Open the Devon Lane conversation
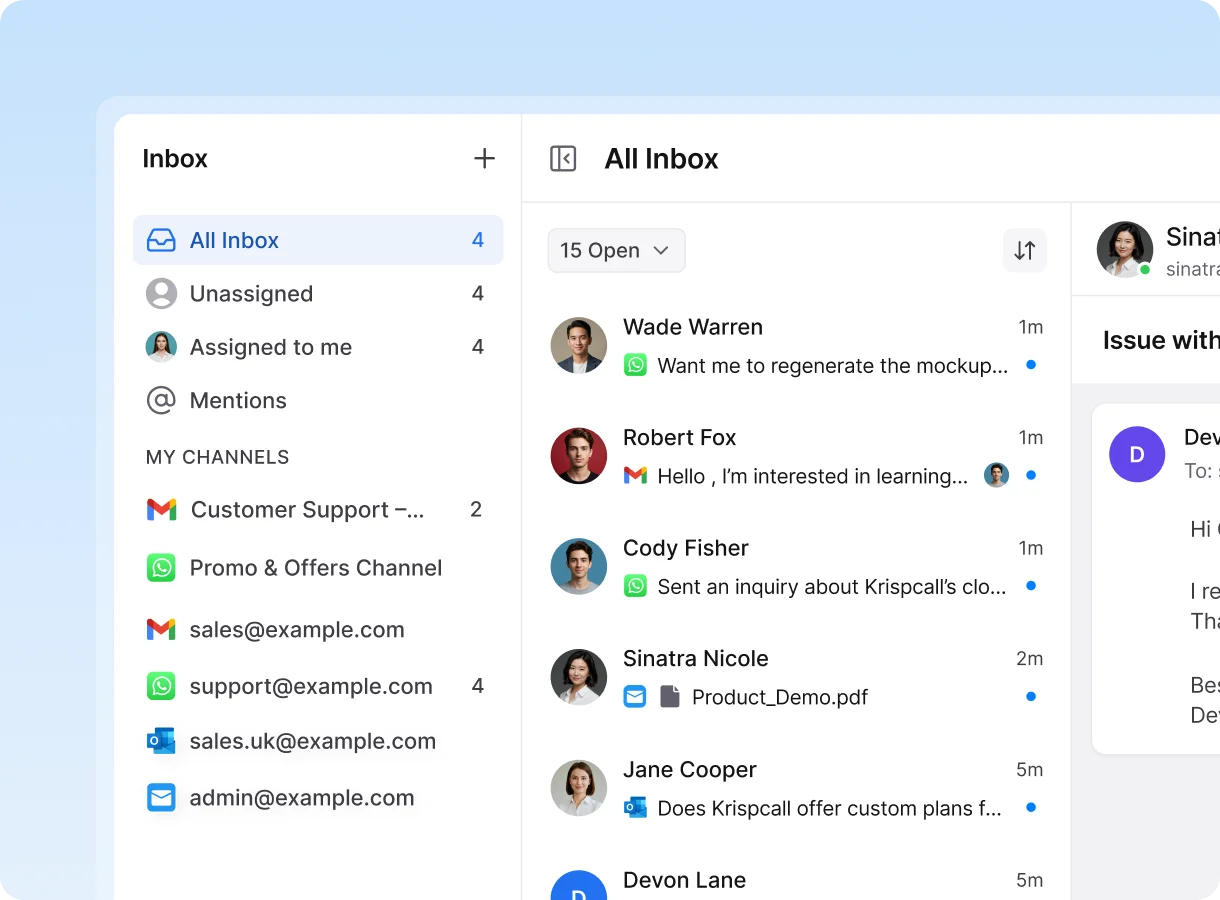Screen dimensions: 1220x900 796,883
